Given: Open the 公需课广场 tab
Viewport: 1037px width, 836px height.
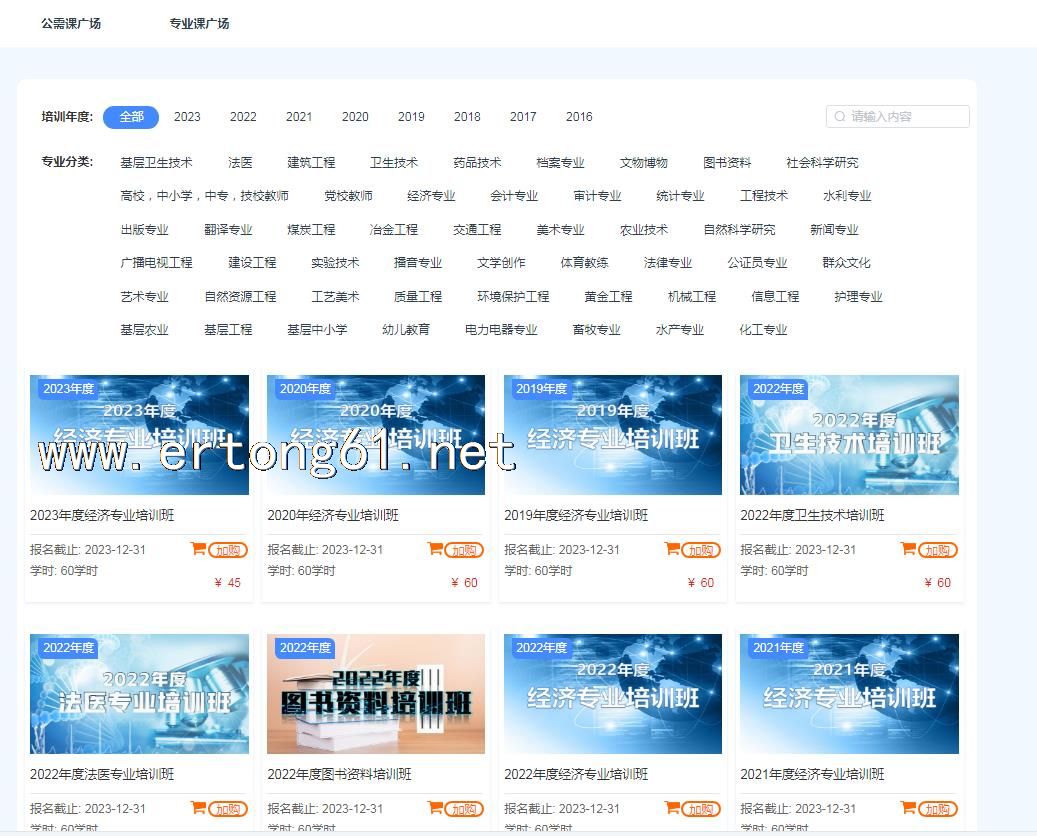Looking at the screenshot, I should point(71,23).
